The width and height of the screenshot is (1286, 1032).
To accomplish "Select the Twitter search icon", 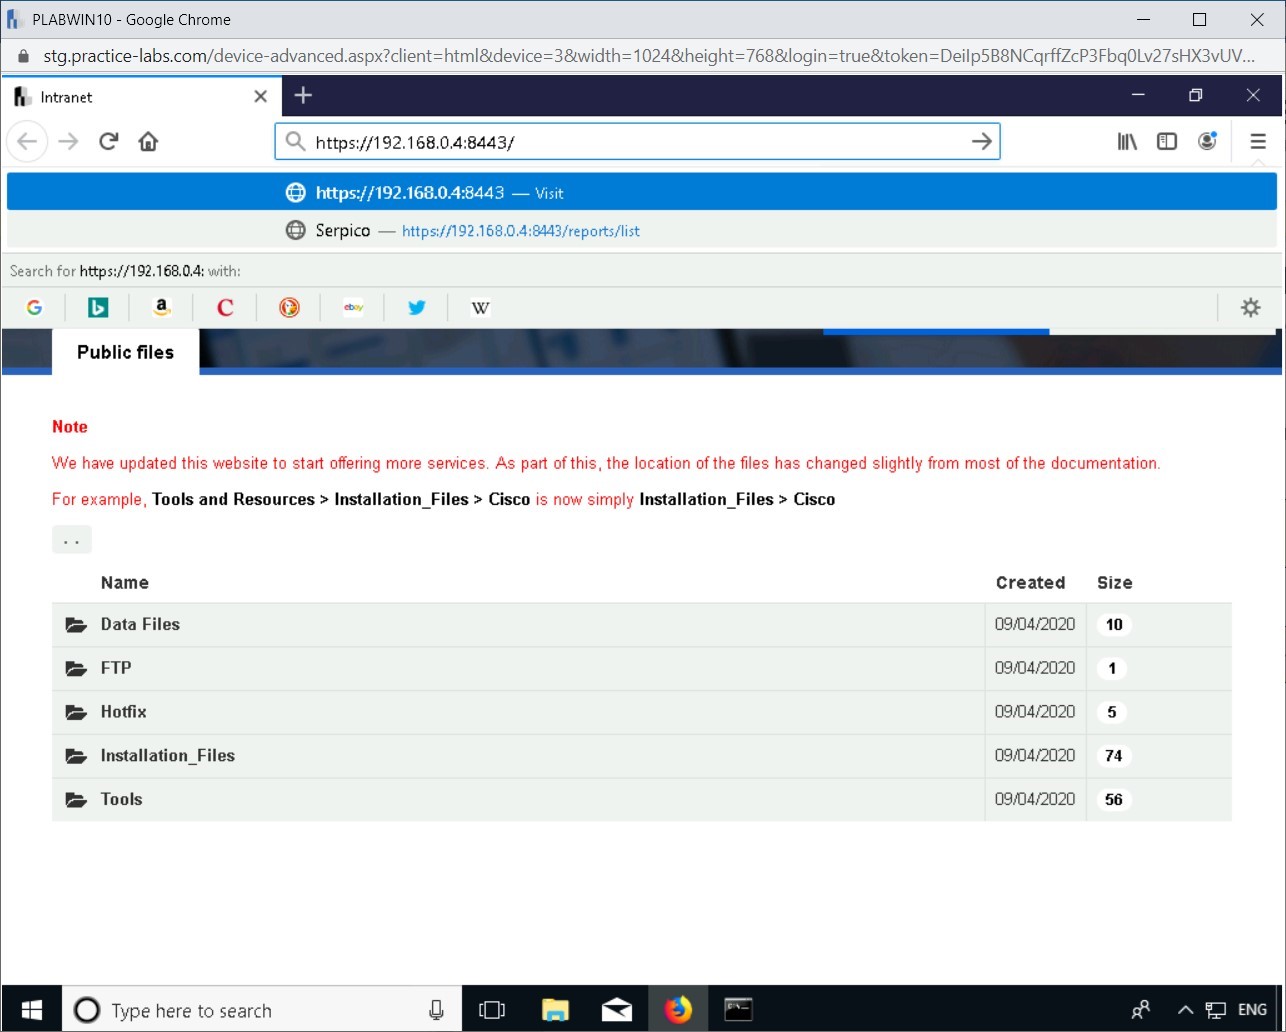I will tap(417, 307).
